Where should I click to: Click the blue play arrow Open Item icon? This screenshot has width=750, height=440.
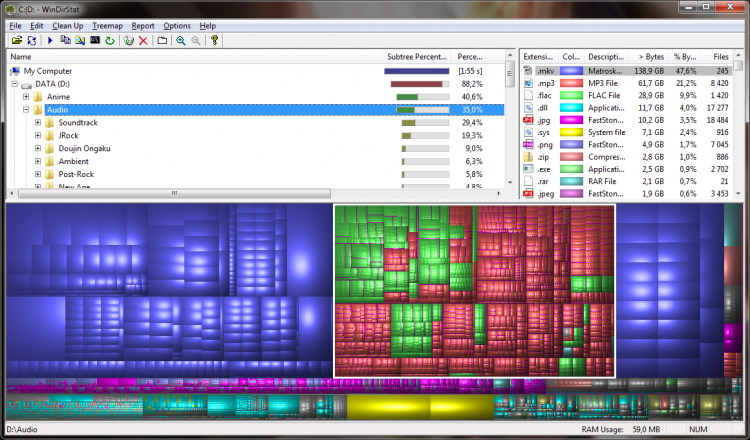click(x=50, y=41)
